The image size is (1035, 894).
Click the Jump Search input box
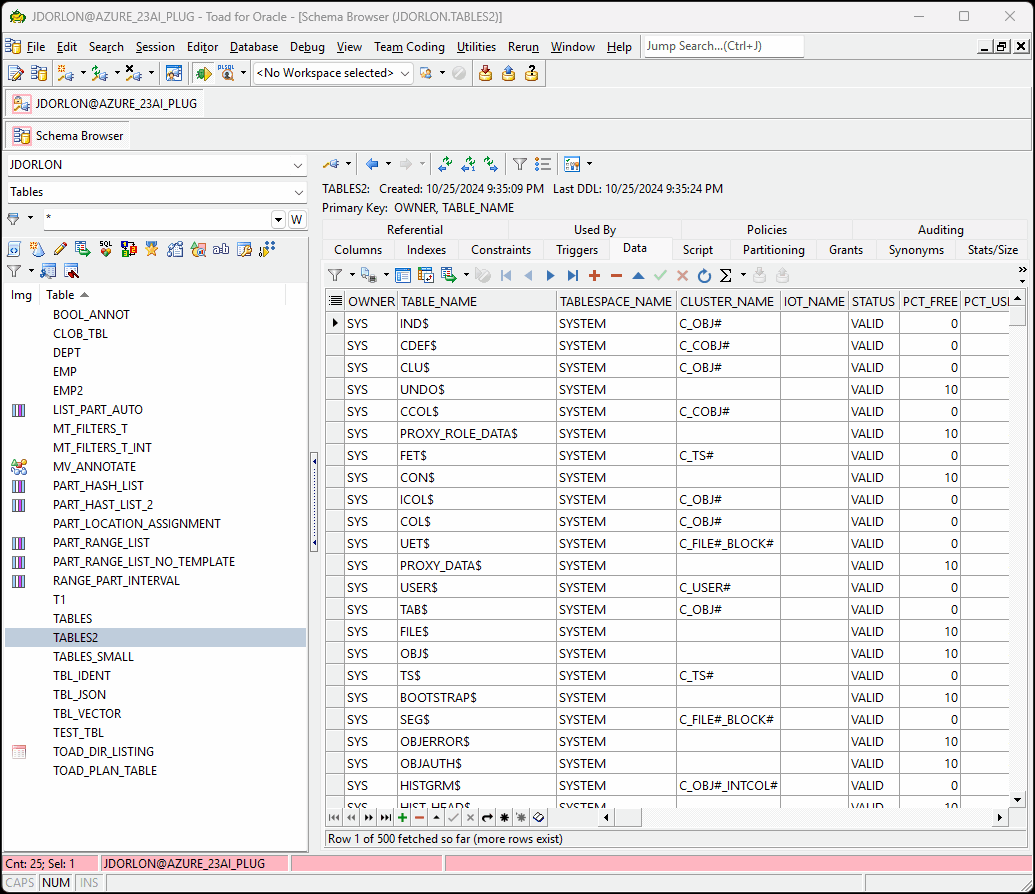click(723, 46)
